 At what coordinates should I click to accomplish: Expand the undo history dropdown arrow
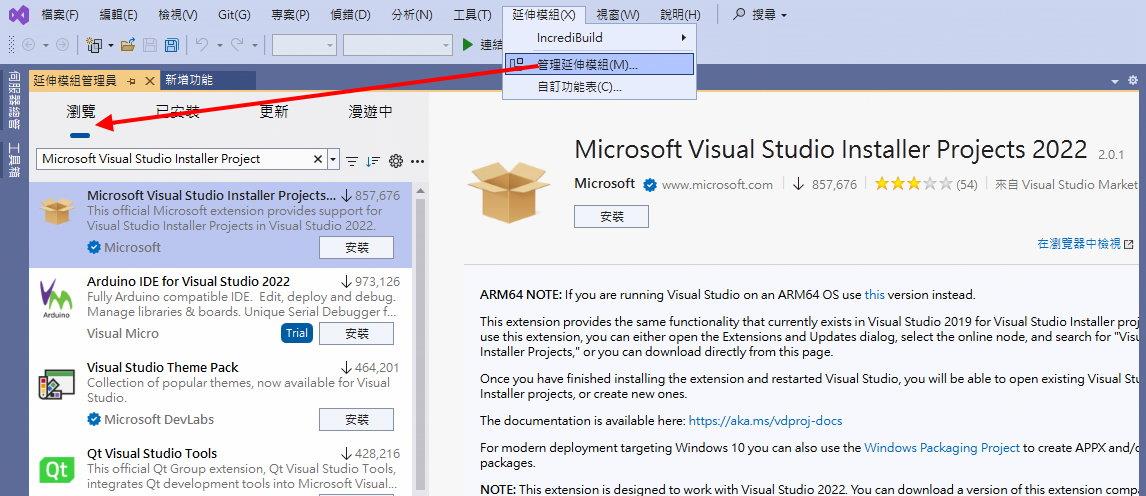pyautogui.click(x=218, y=45)
